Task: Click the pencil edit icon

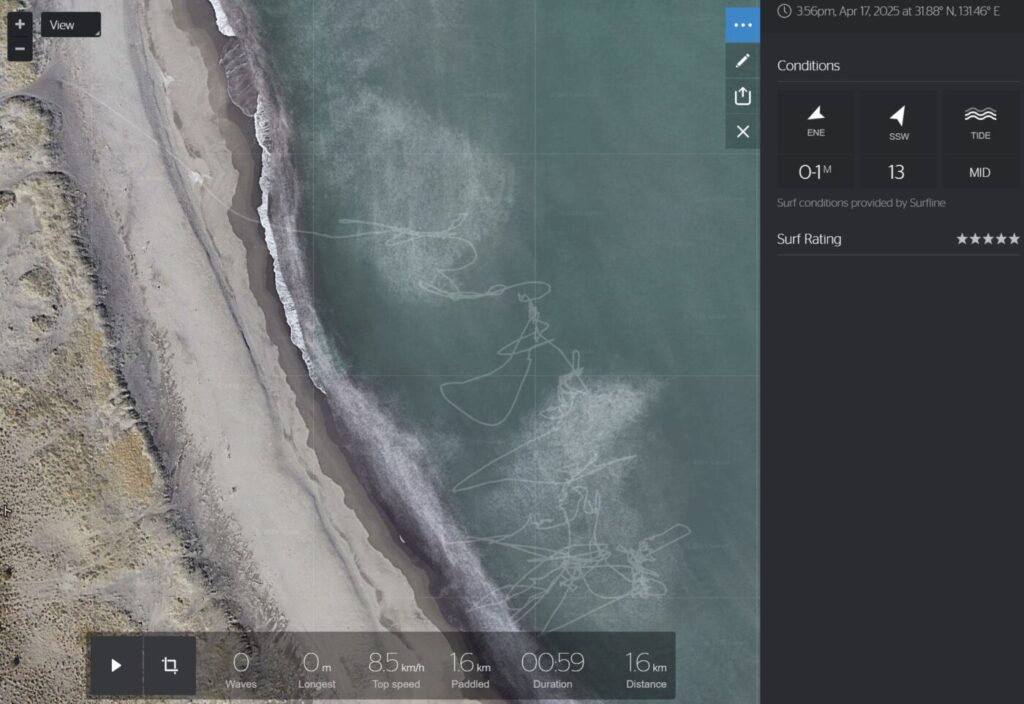Action: click(x=742, y=61)
